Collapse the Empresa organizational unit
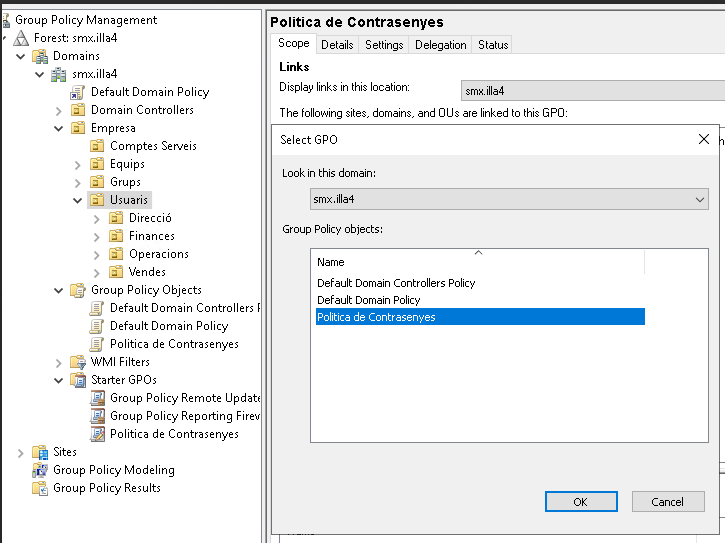Image resolution: width=725 pixels, height=543 pixels. [59, 128]
